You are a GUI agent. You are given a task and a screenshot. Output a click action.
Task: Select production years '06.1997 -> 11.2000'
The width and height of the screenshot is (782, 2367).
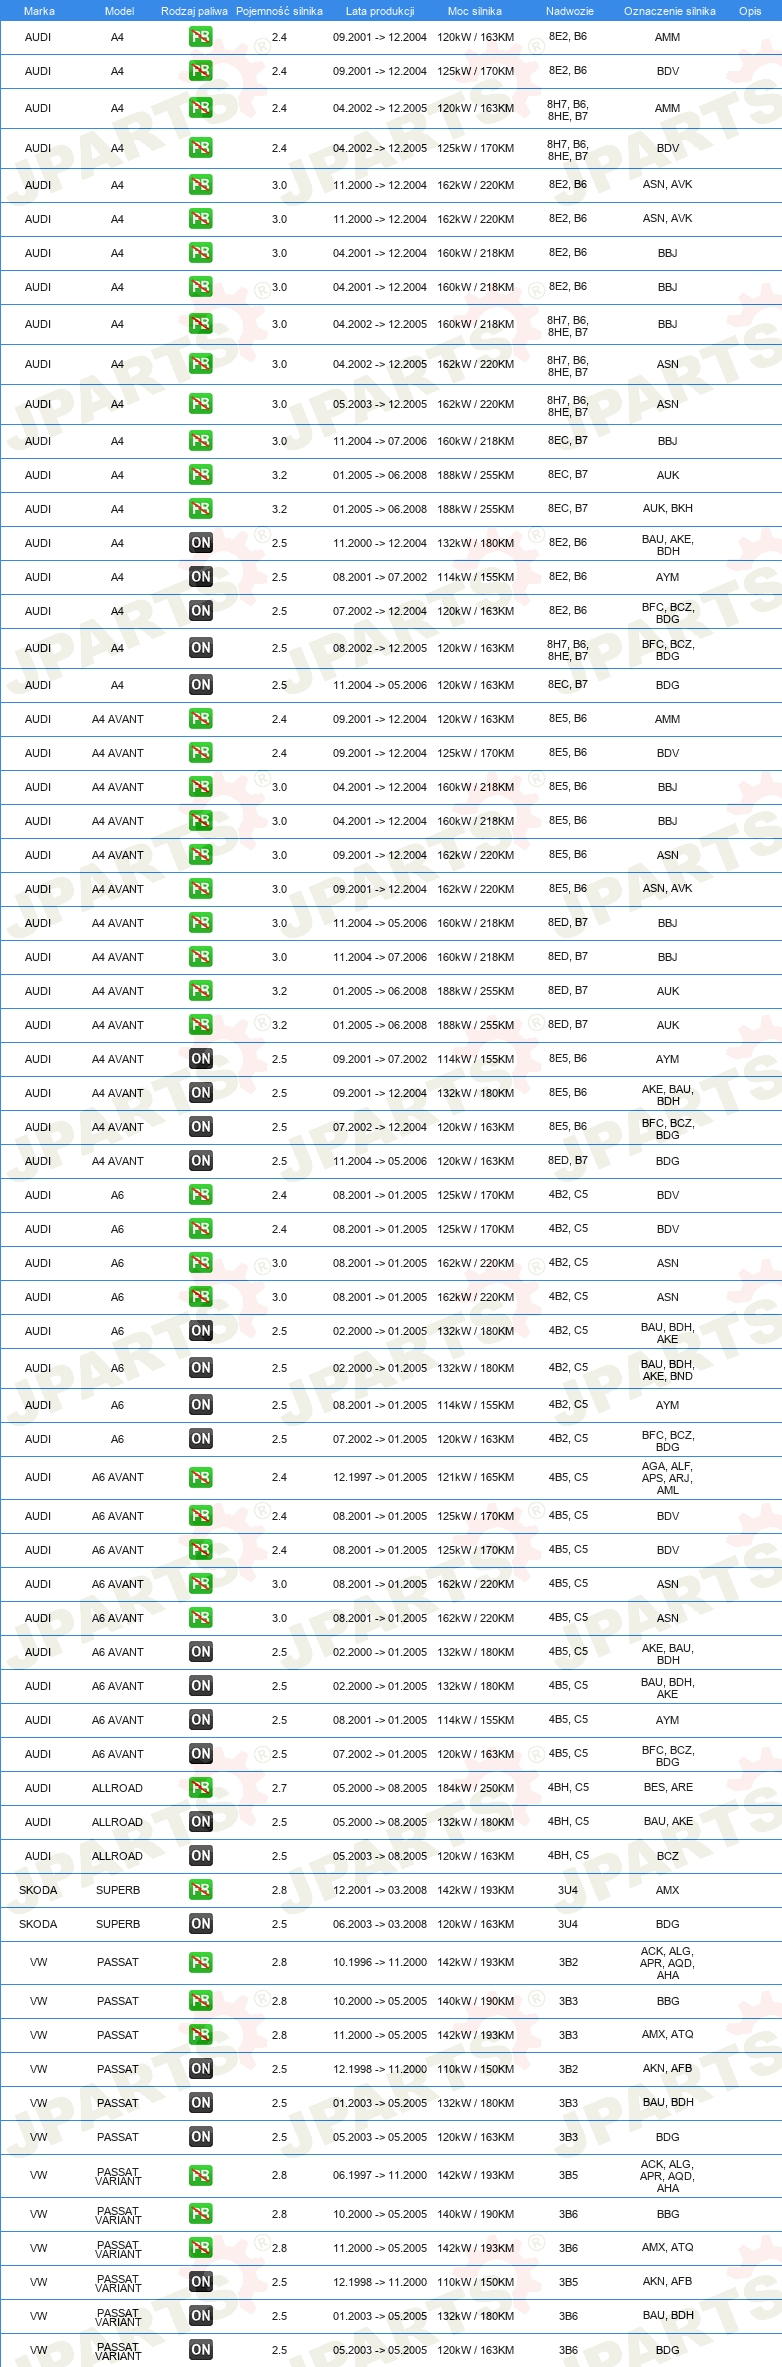[x=380, y=2175]
